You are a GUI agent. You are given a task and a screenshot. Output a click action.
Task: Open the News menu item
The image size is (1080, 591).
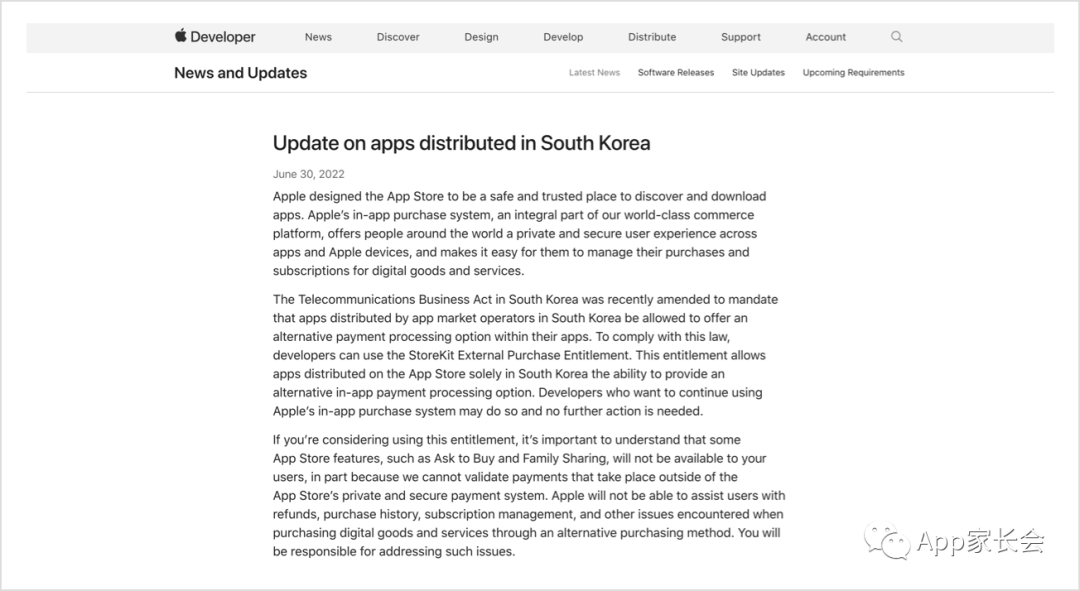click(x=318, y=37)
